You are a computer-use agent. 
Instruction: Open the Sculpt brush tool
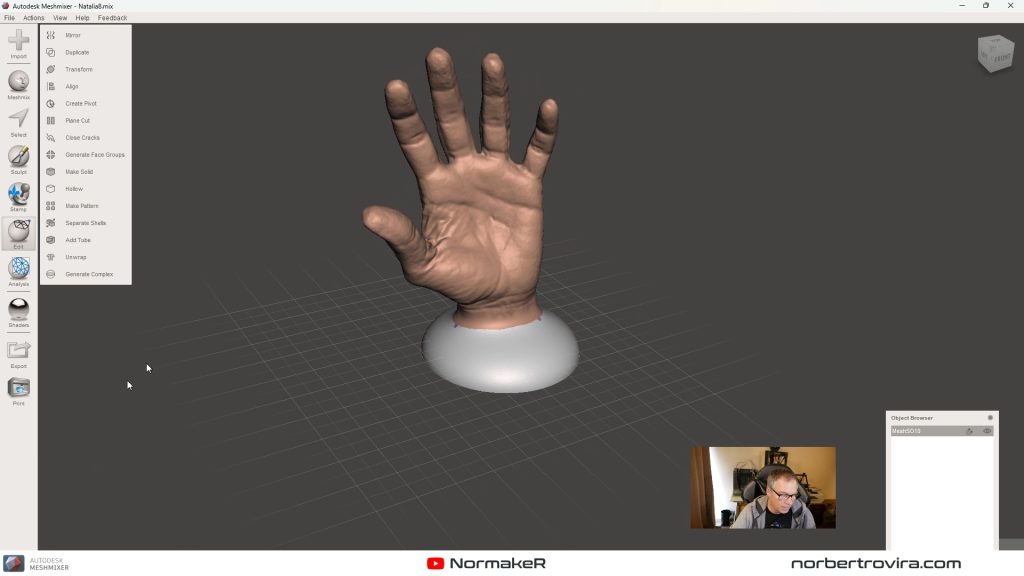[18, 157]
